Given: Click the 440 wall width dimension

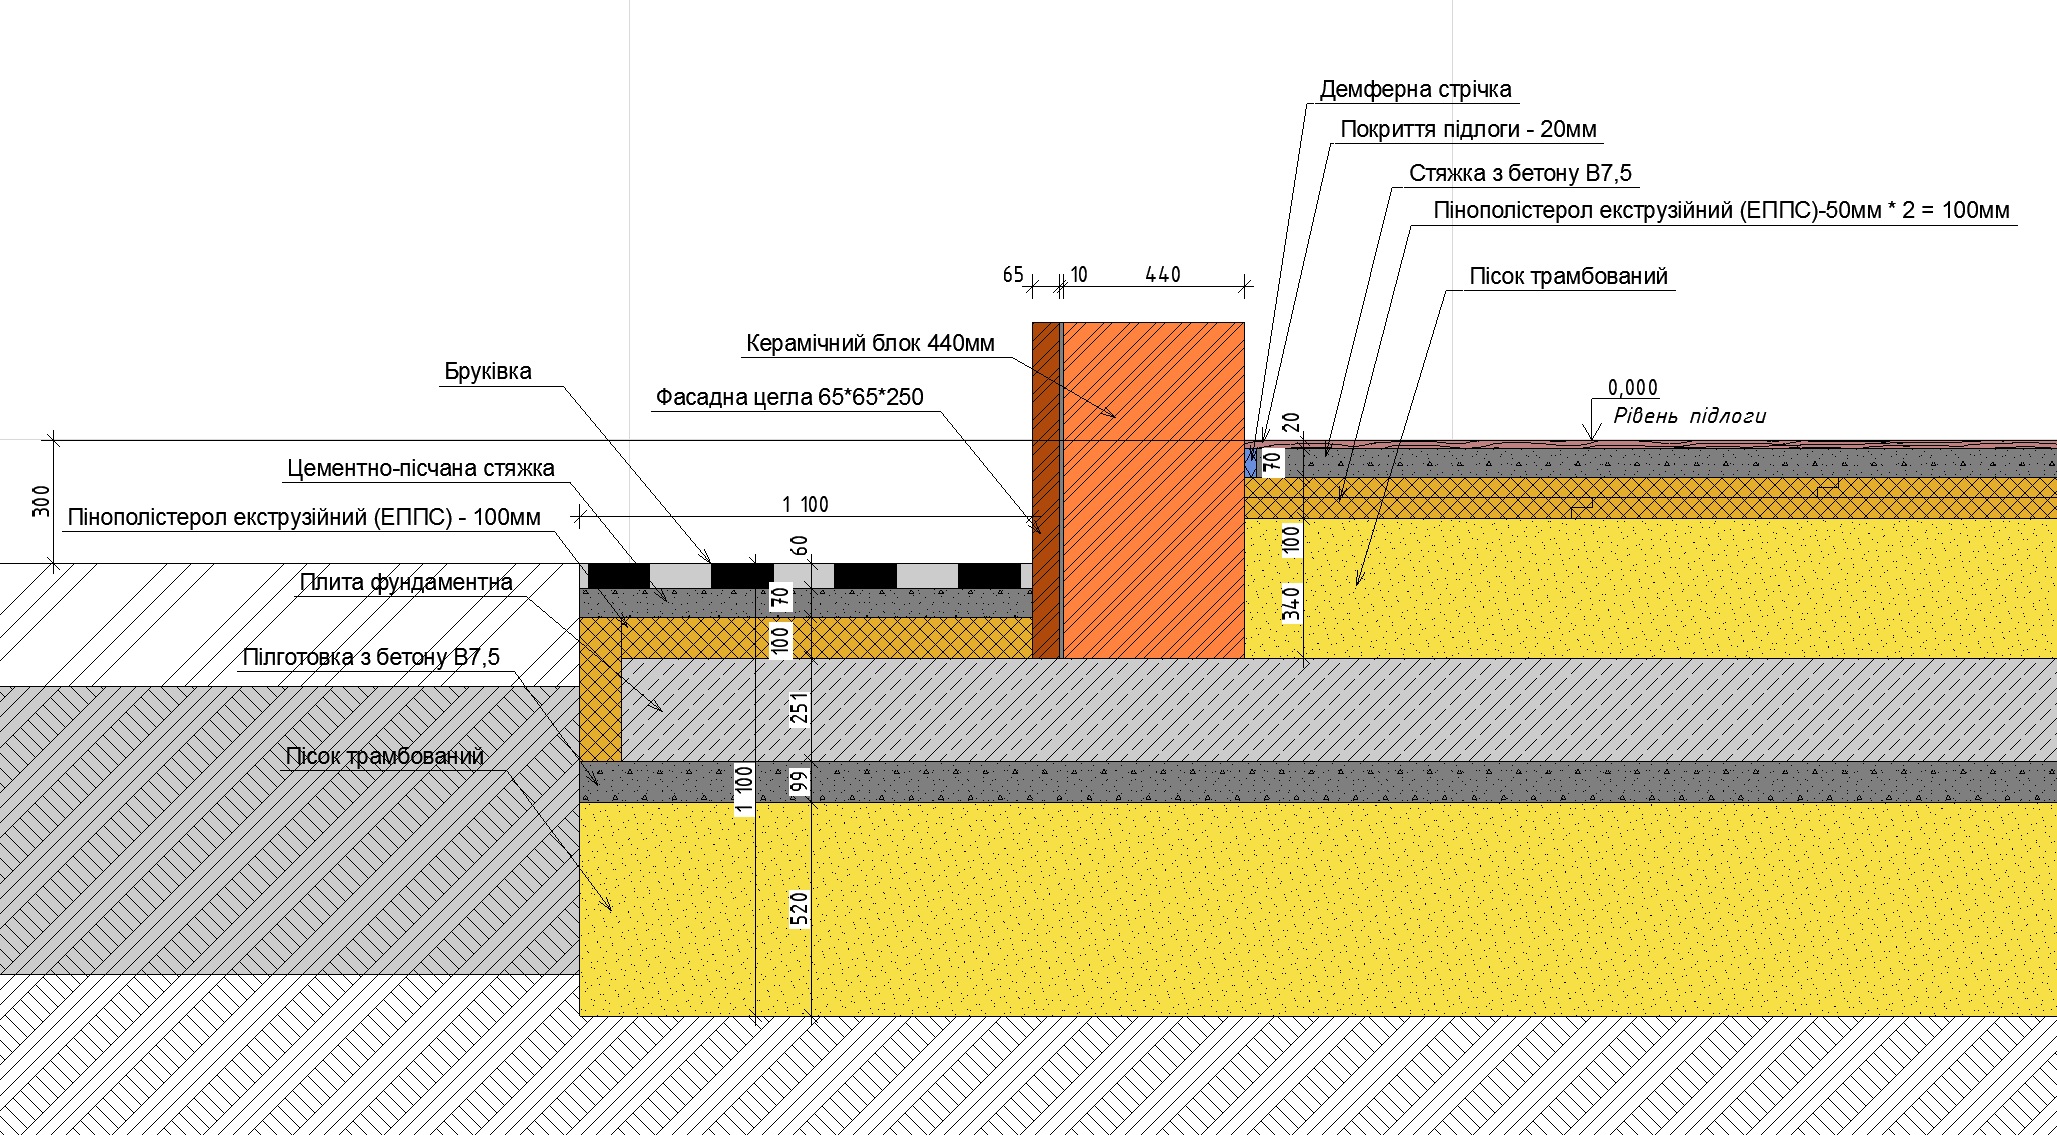Looking at the screenshot, I should [x=1163, y=274].
